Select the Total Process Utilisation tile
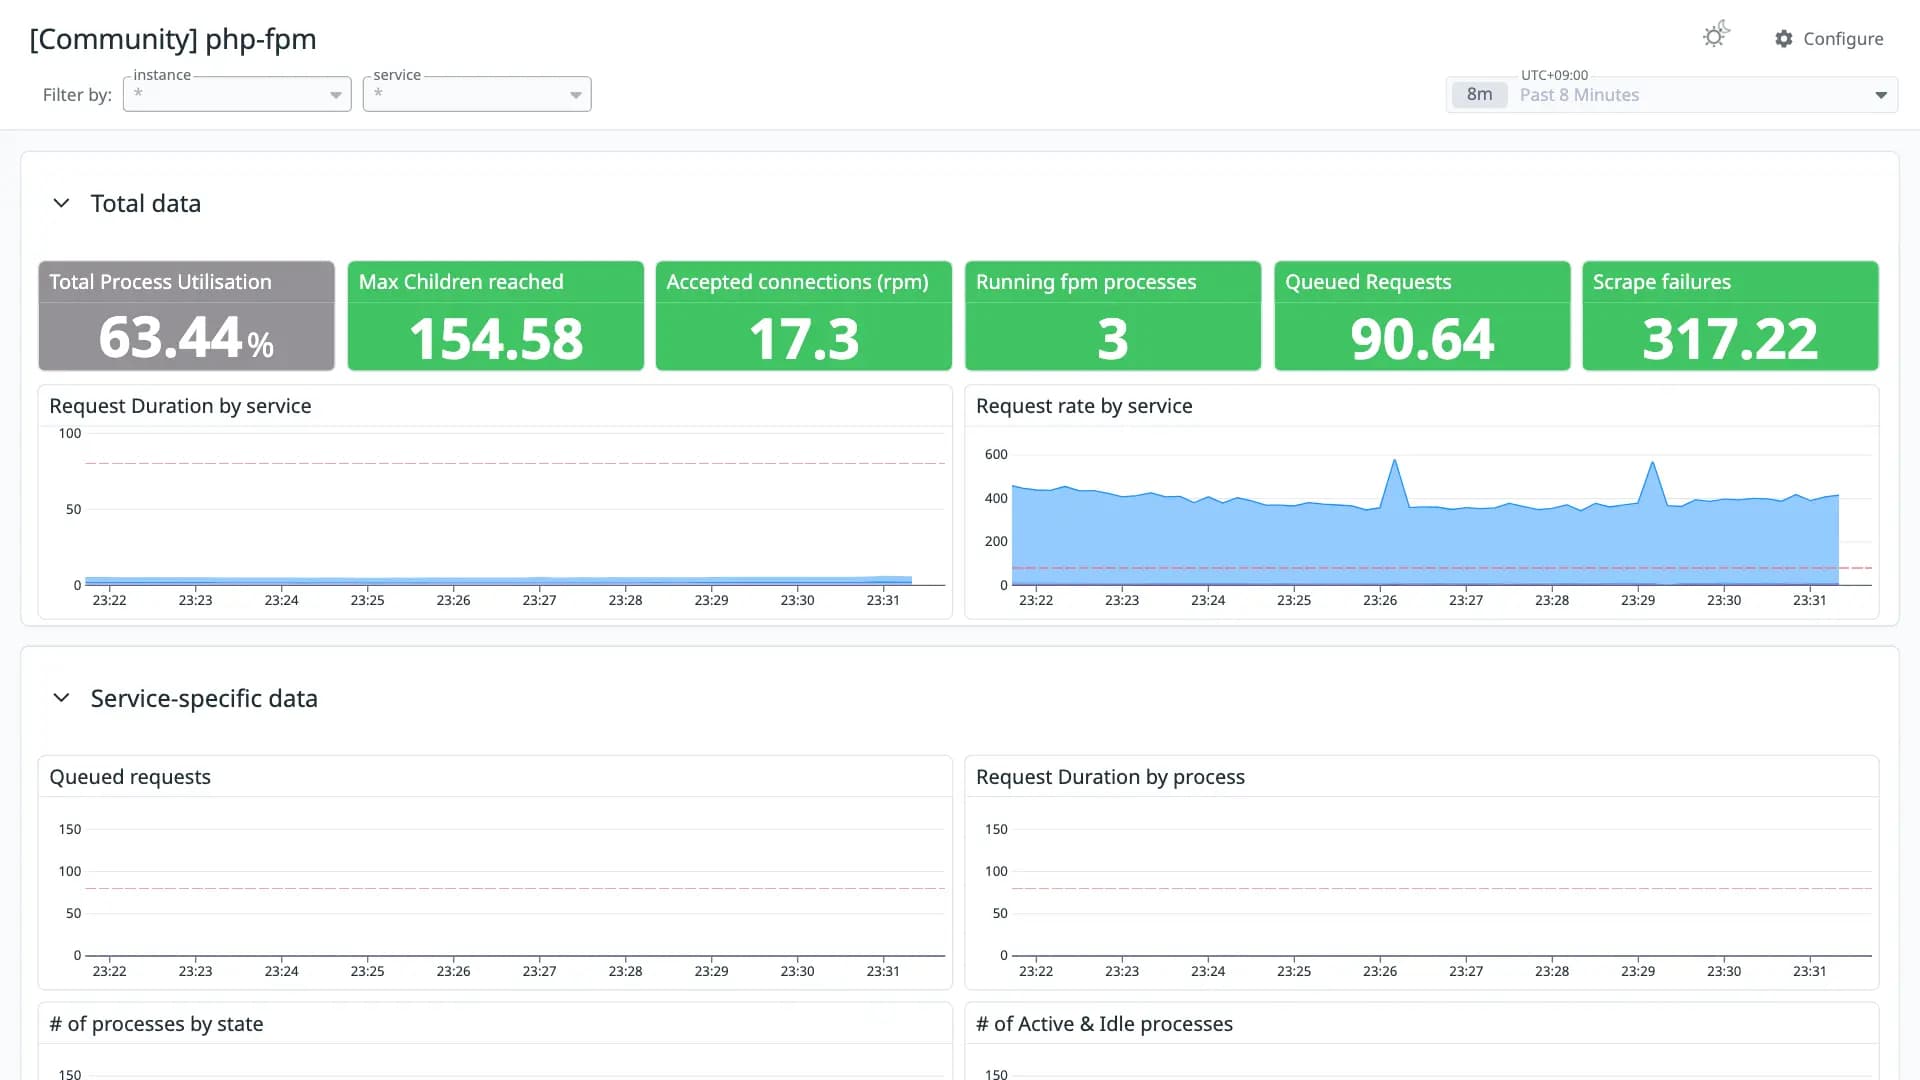The image size is (1920, 1080). click(186, 316)
